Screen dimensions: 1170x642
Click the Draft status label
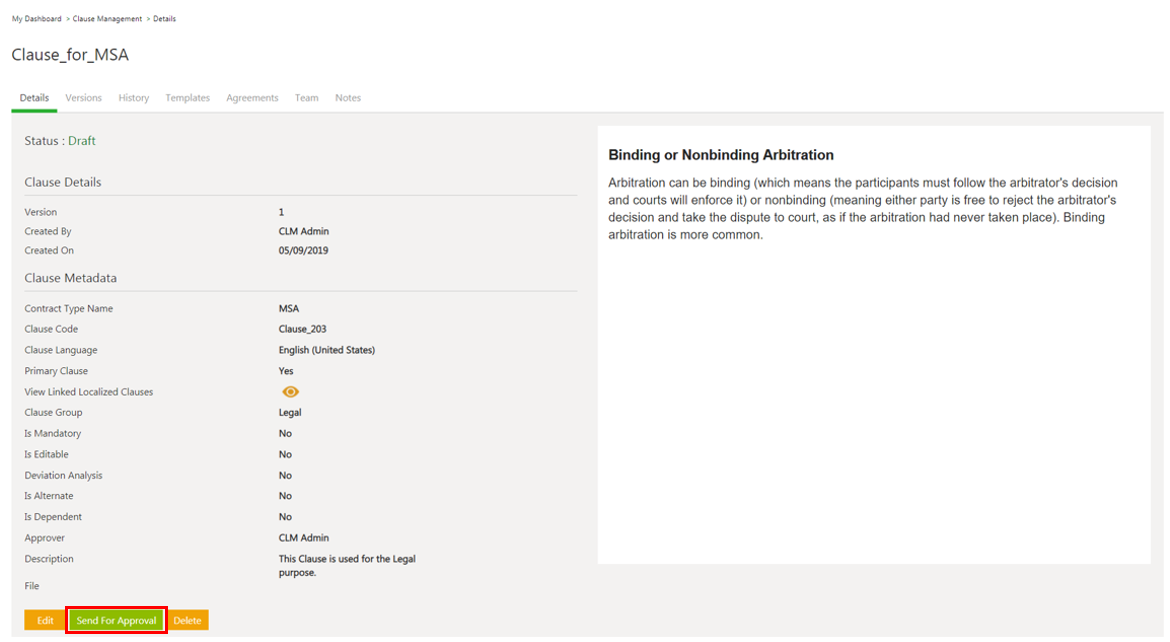click(x=82, y=141)
